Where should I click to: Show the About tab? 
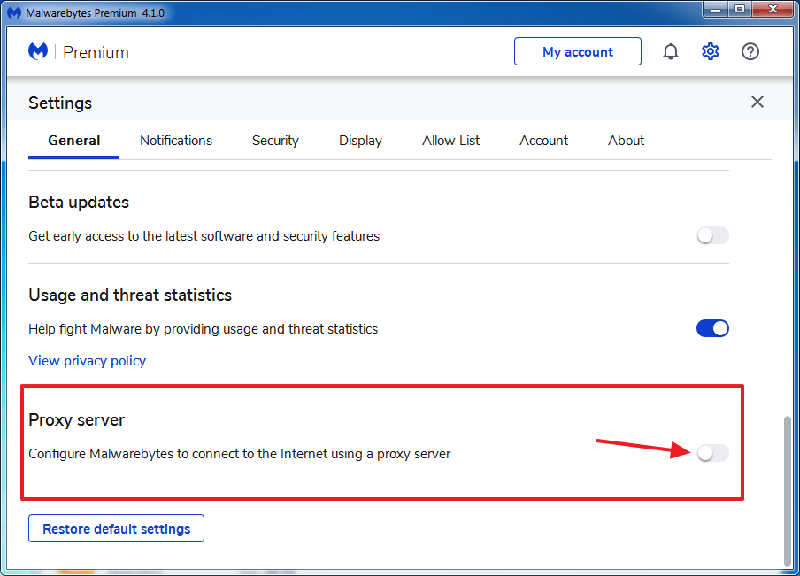coord(626,140)
